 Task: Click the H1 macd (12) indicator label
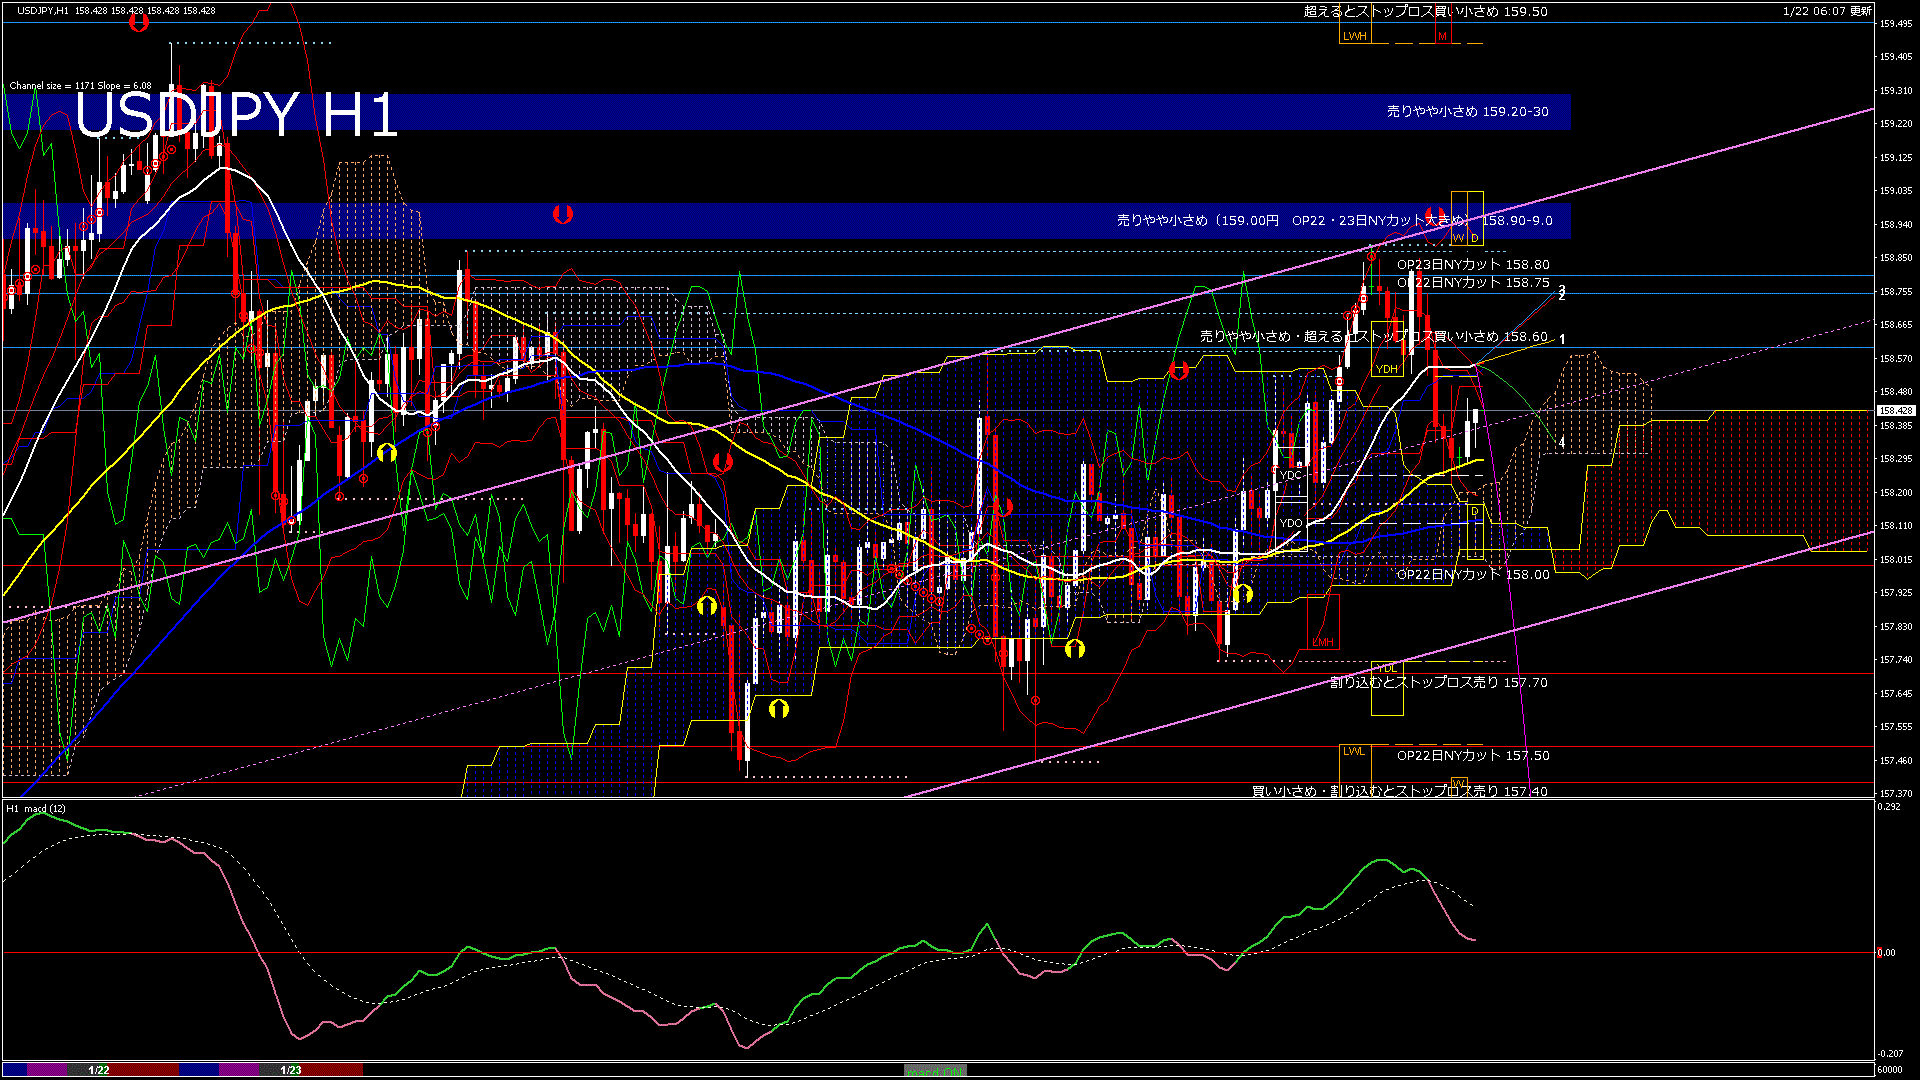[x=36, y=808]
